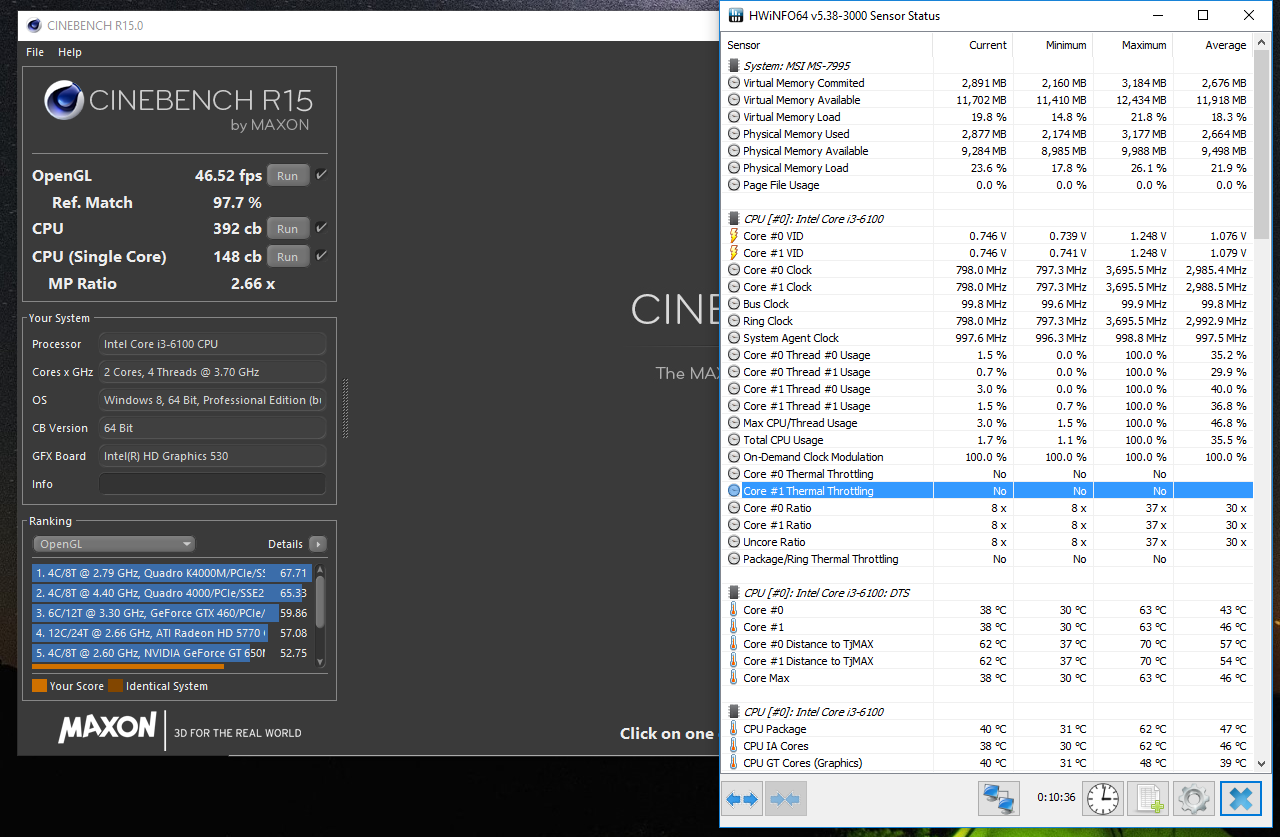Select Uncore Ratio row
The height and width of the screenshot is (837, 1280).
click(987, 542)
